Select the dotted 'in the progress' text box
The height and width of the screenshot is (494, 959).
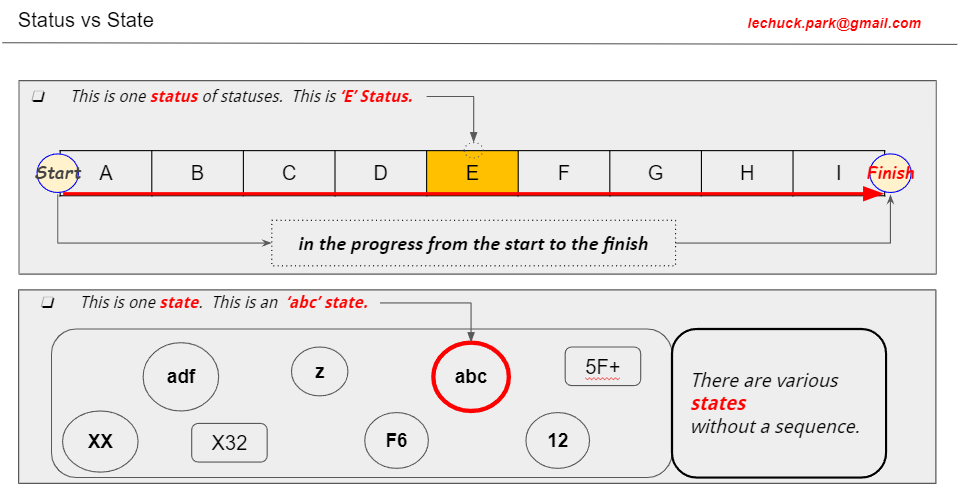click(473, 244)
